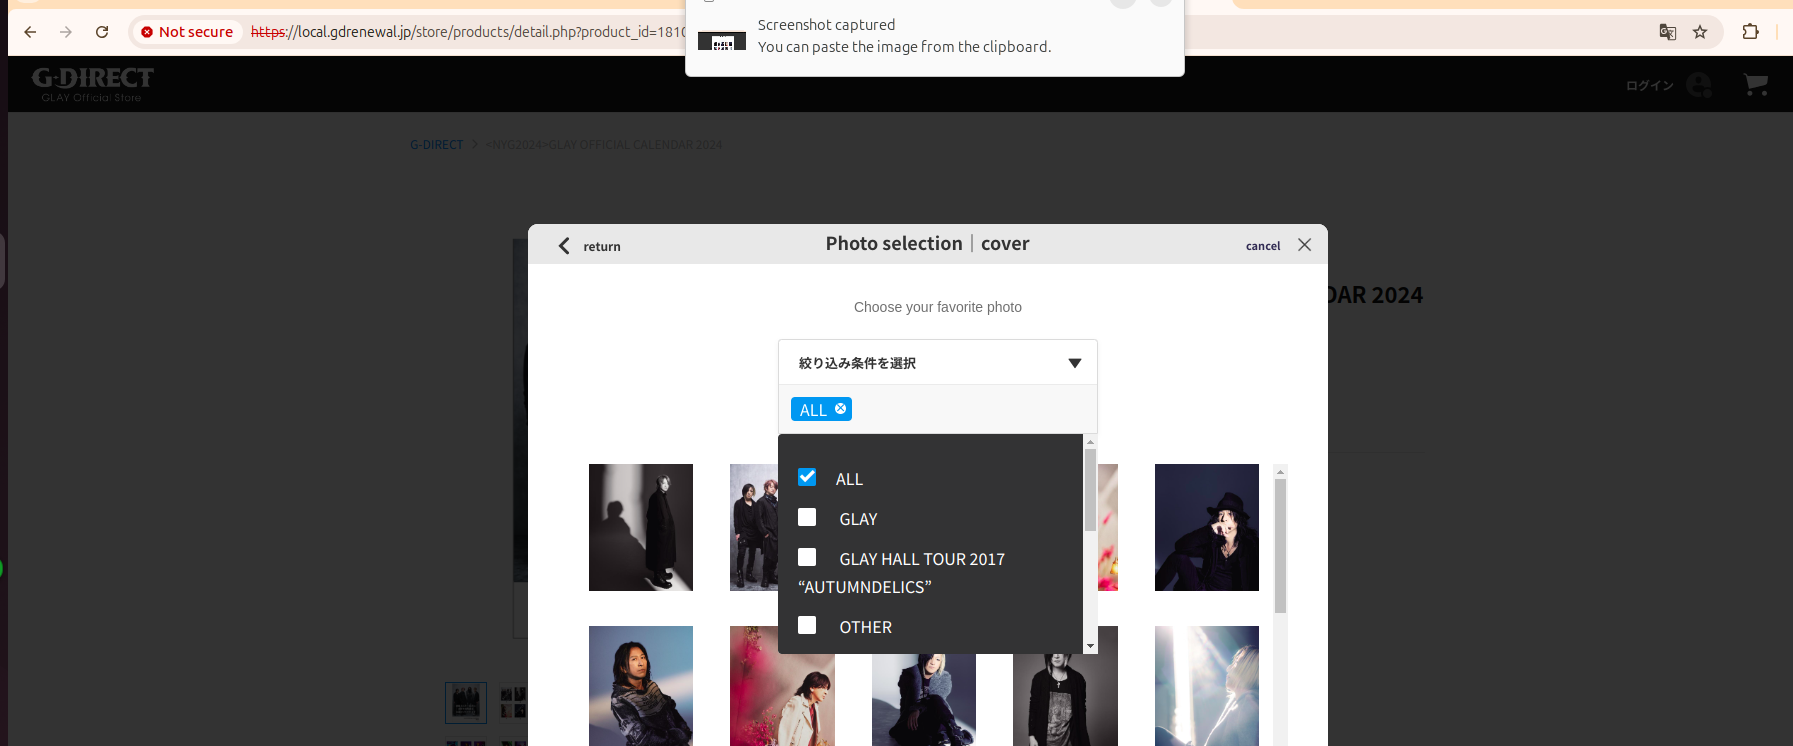Viewport: 1793px width, 746px height.
Task: Bookmark this page with the star icon
Action: (1700, 32)
